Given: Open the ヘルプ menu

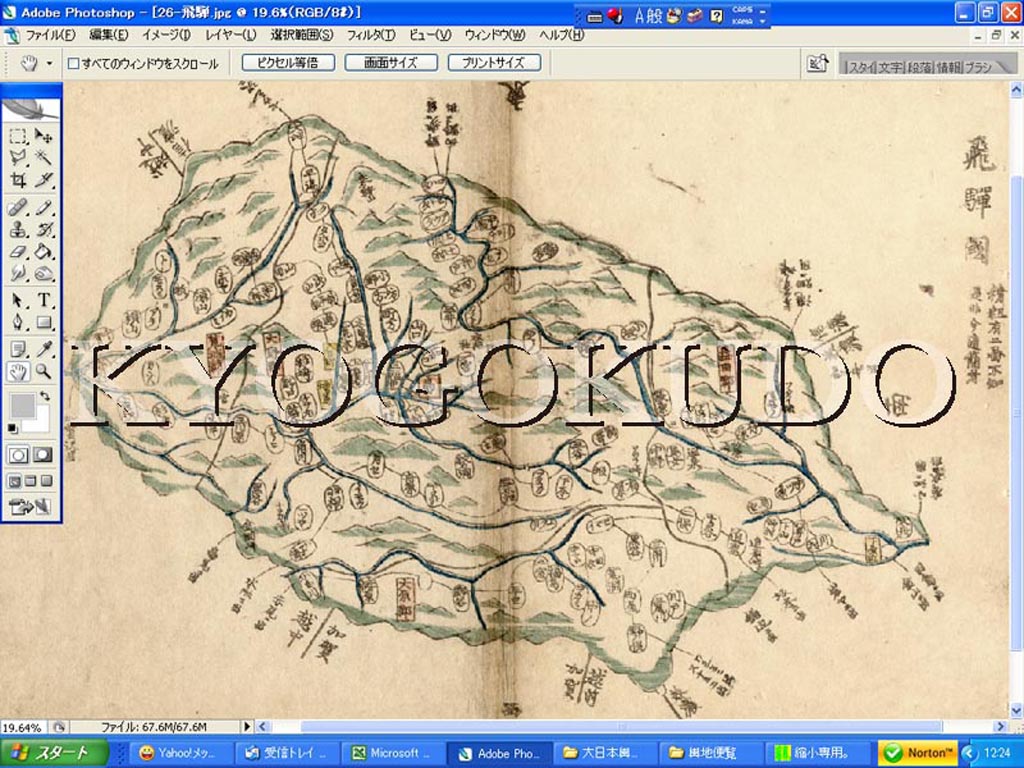Looking at the screenshot, I should coord(561,35).
